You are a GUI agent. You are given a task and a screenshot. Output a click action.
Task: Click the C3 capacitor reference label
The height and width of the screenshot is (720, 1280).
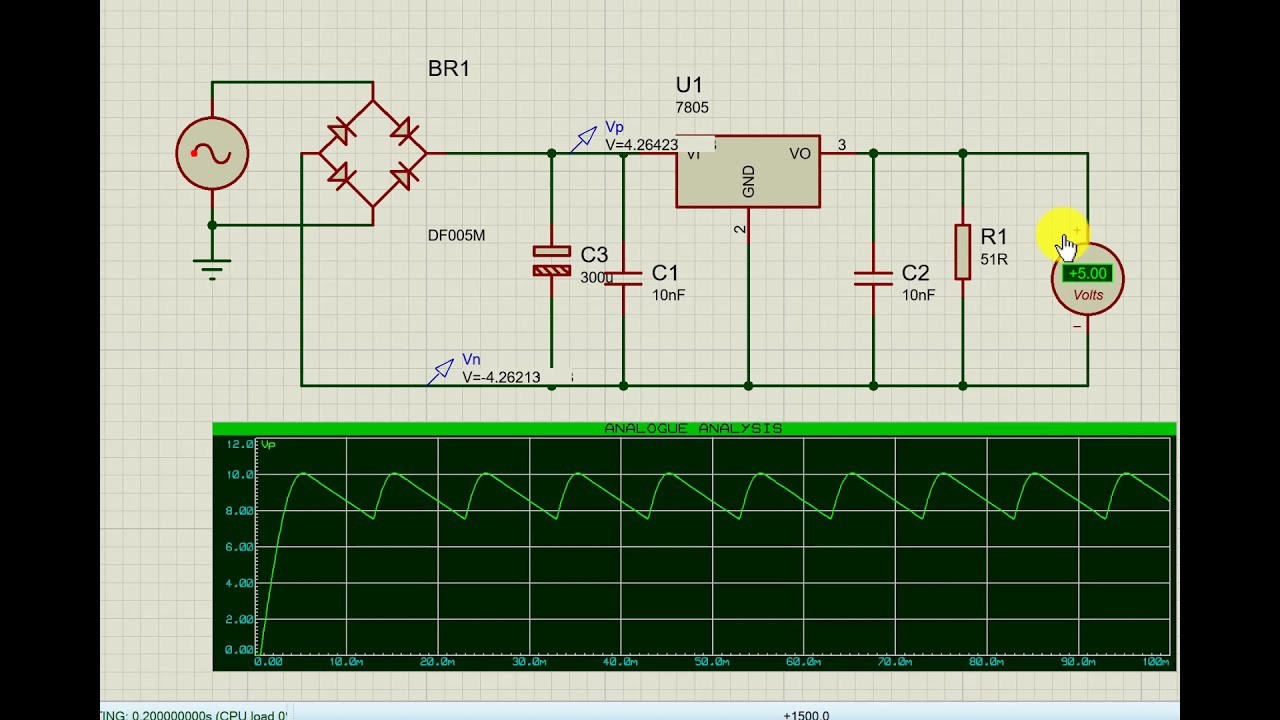(x=594, y=255)
